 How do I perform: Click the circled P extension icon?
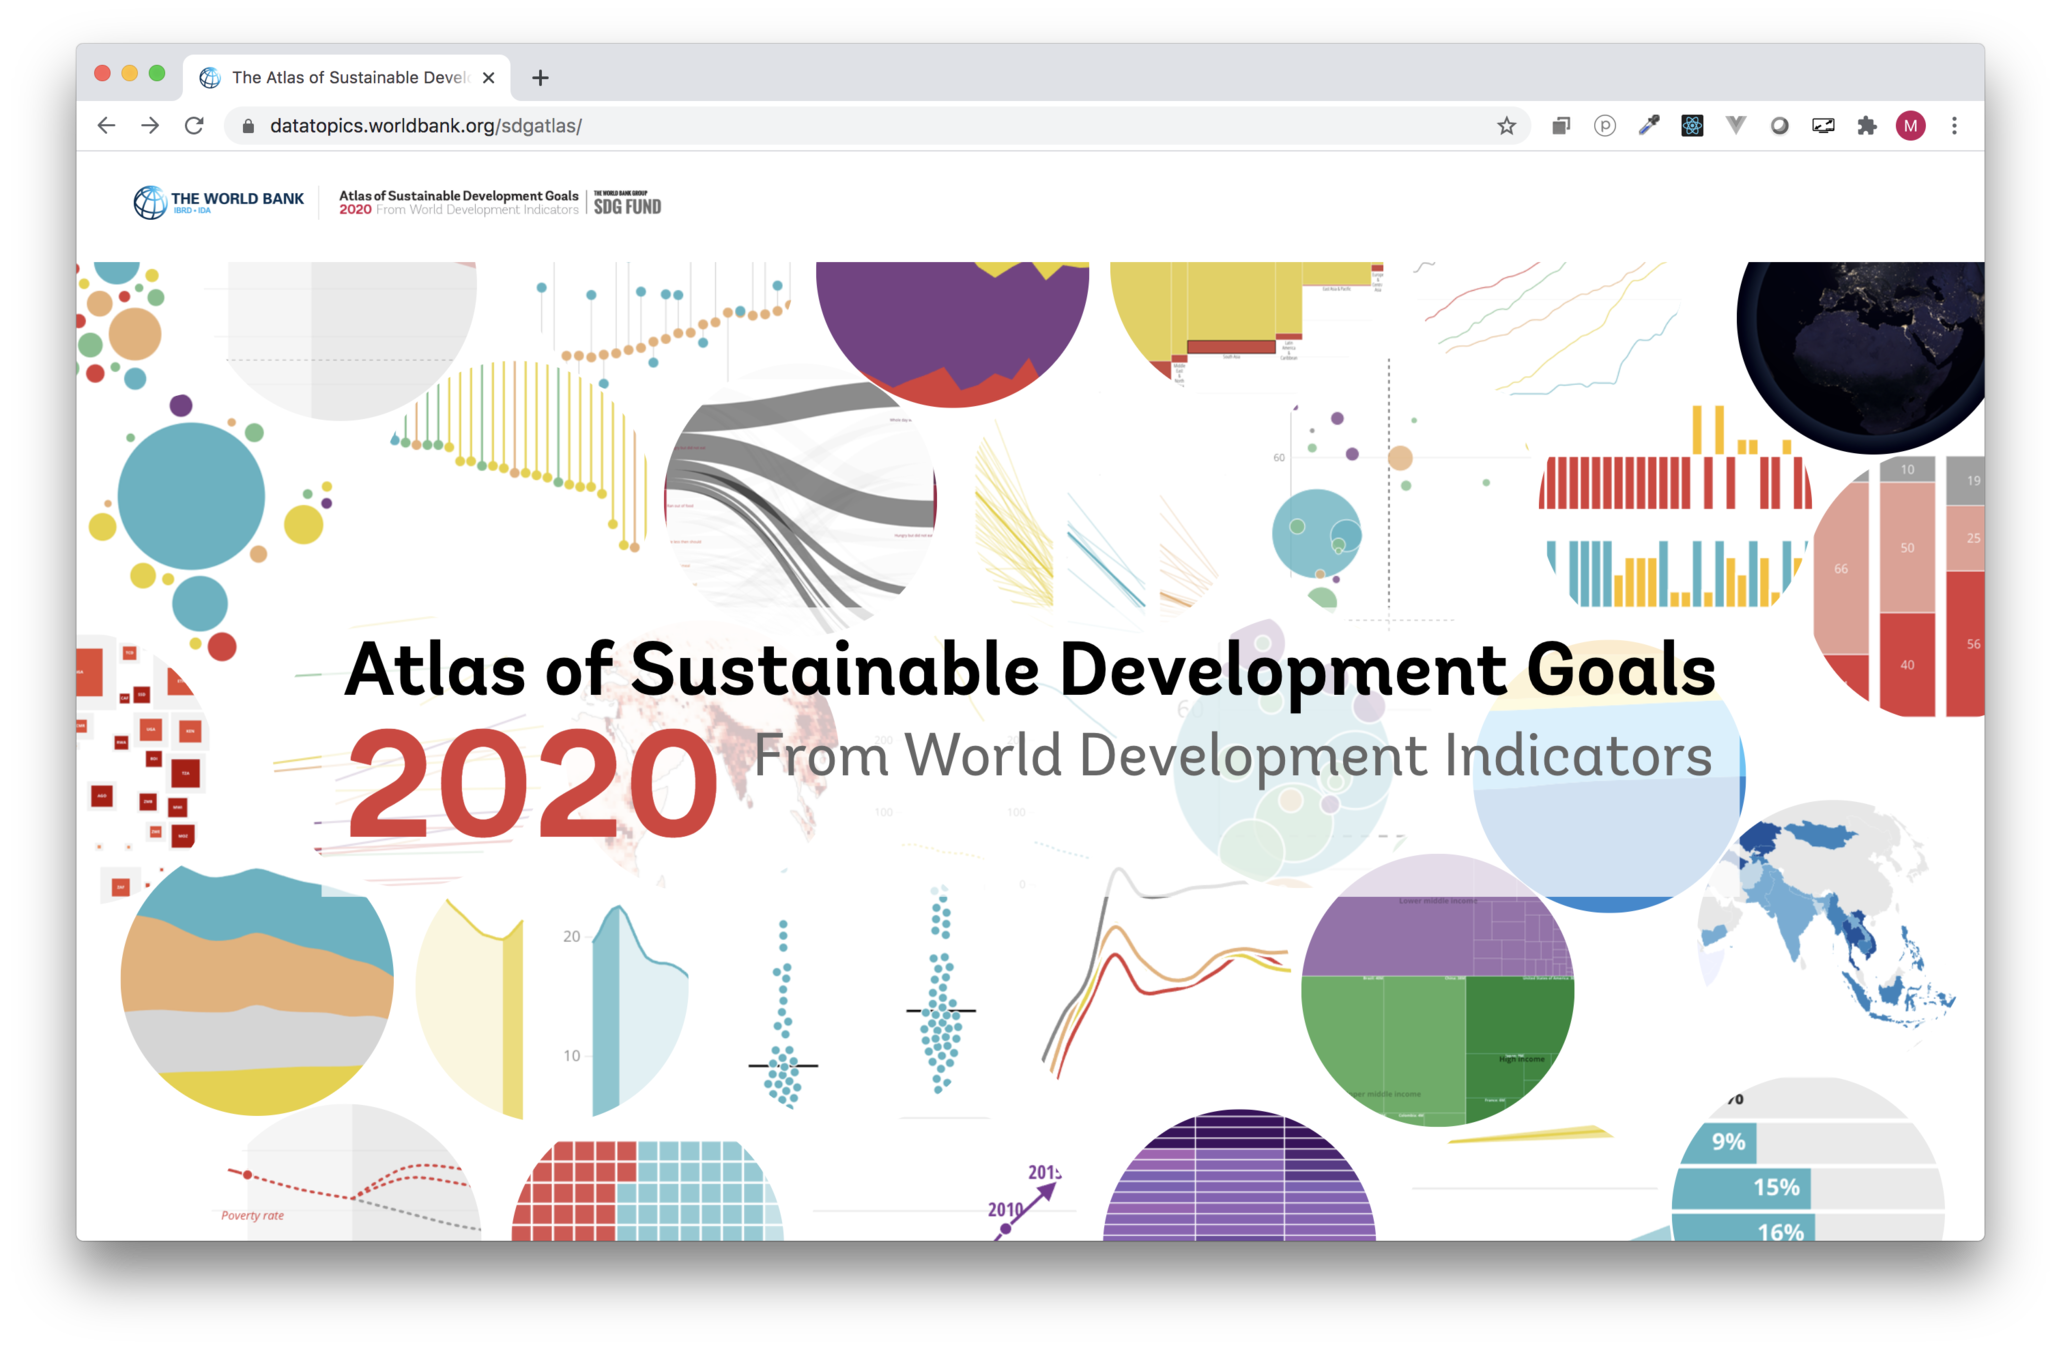[x=1604, y=126]
